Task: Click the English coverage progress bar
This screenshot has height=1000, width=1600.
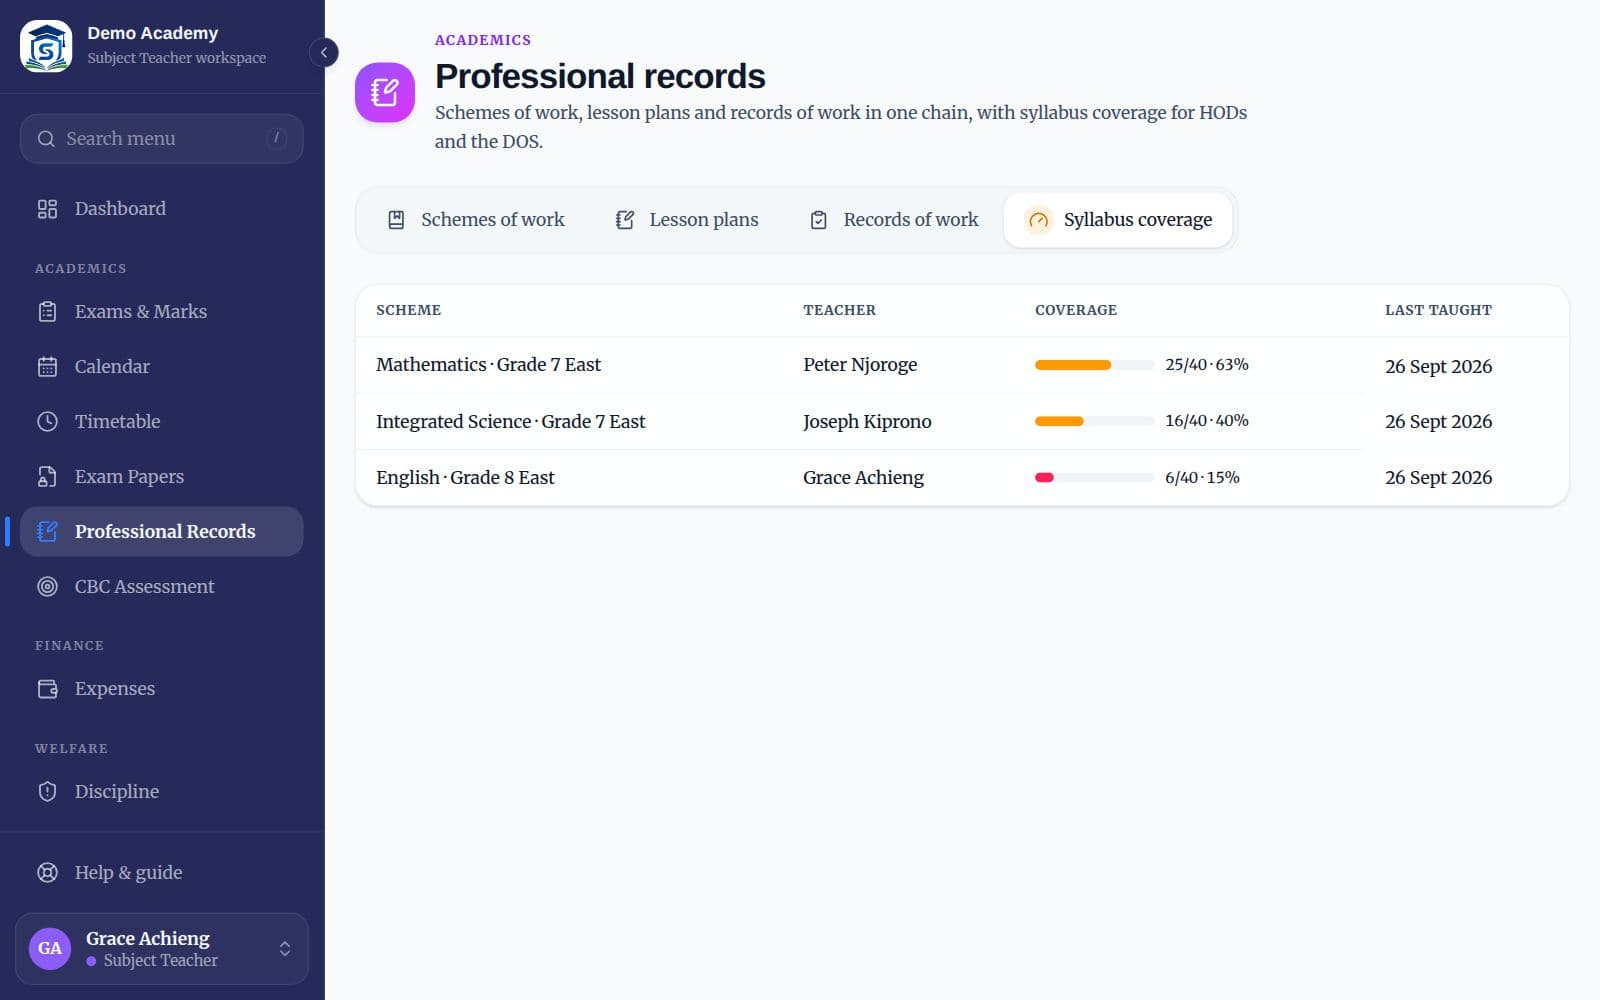Action: (x=1094, y=478)
